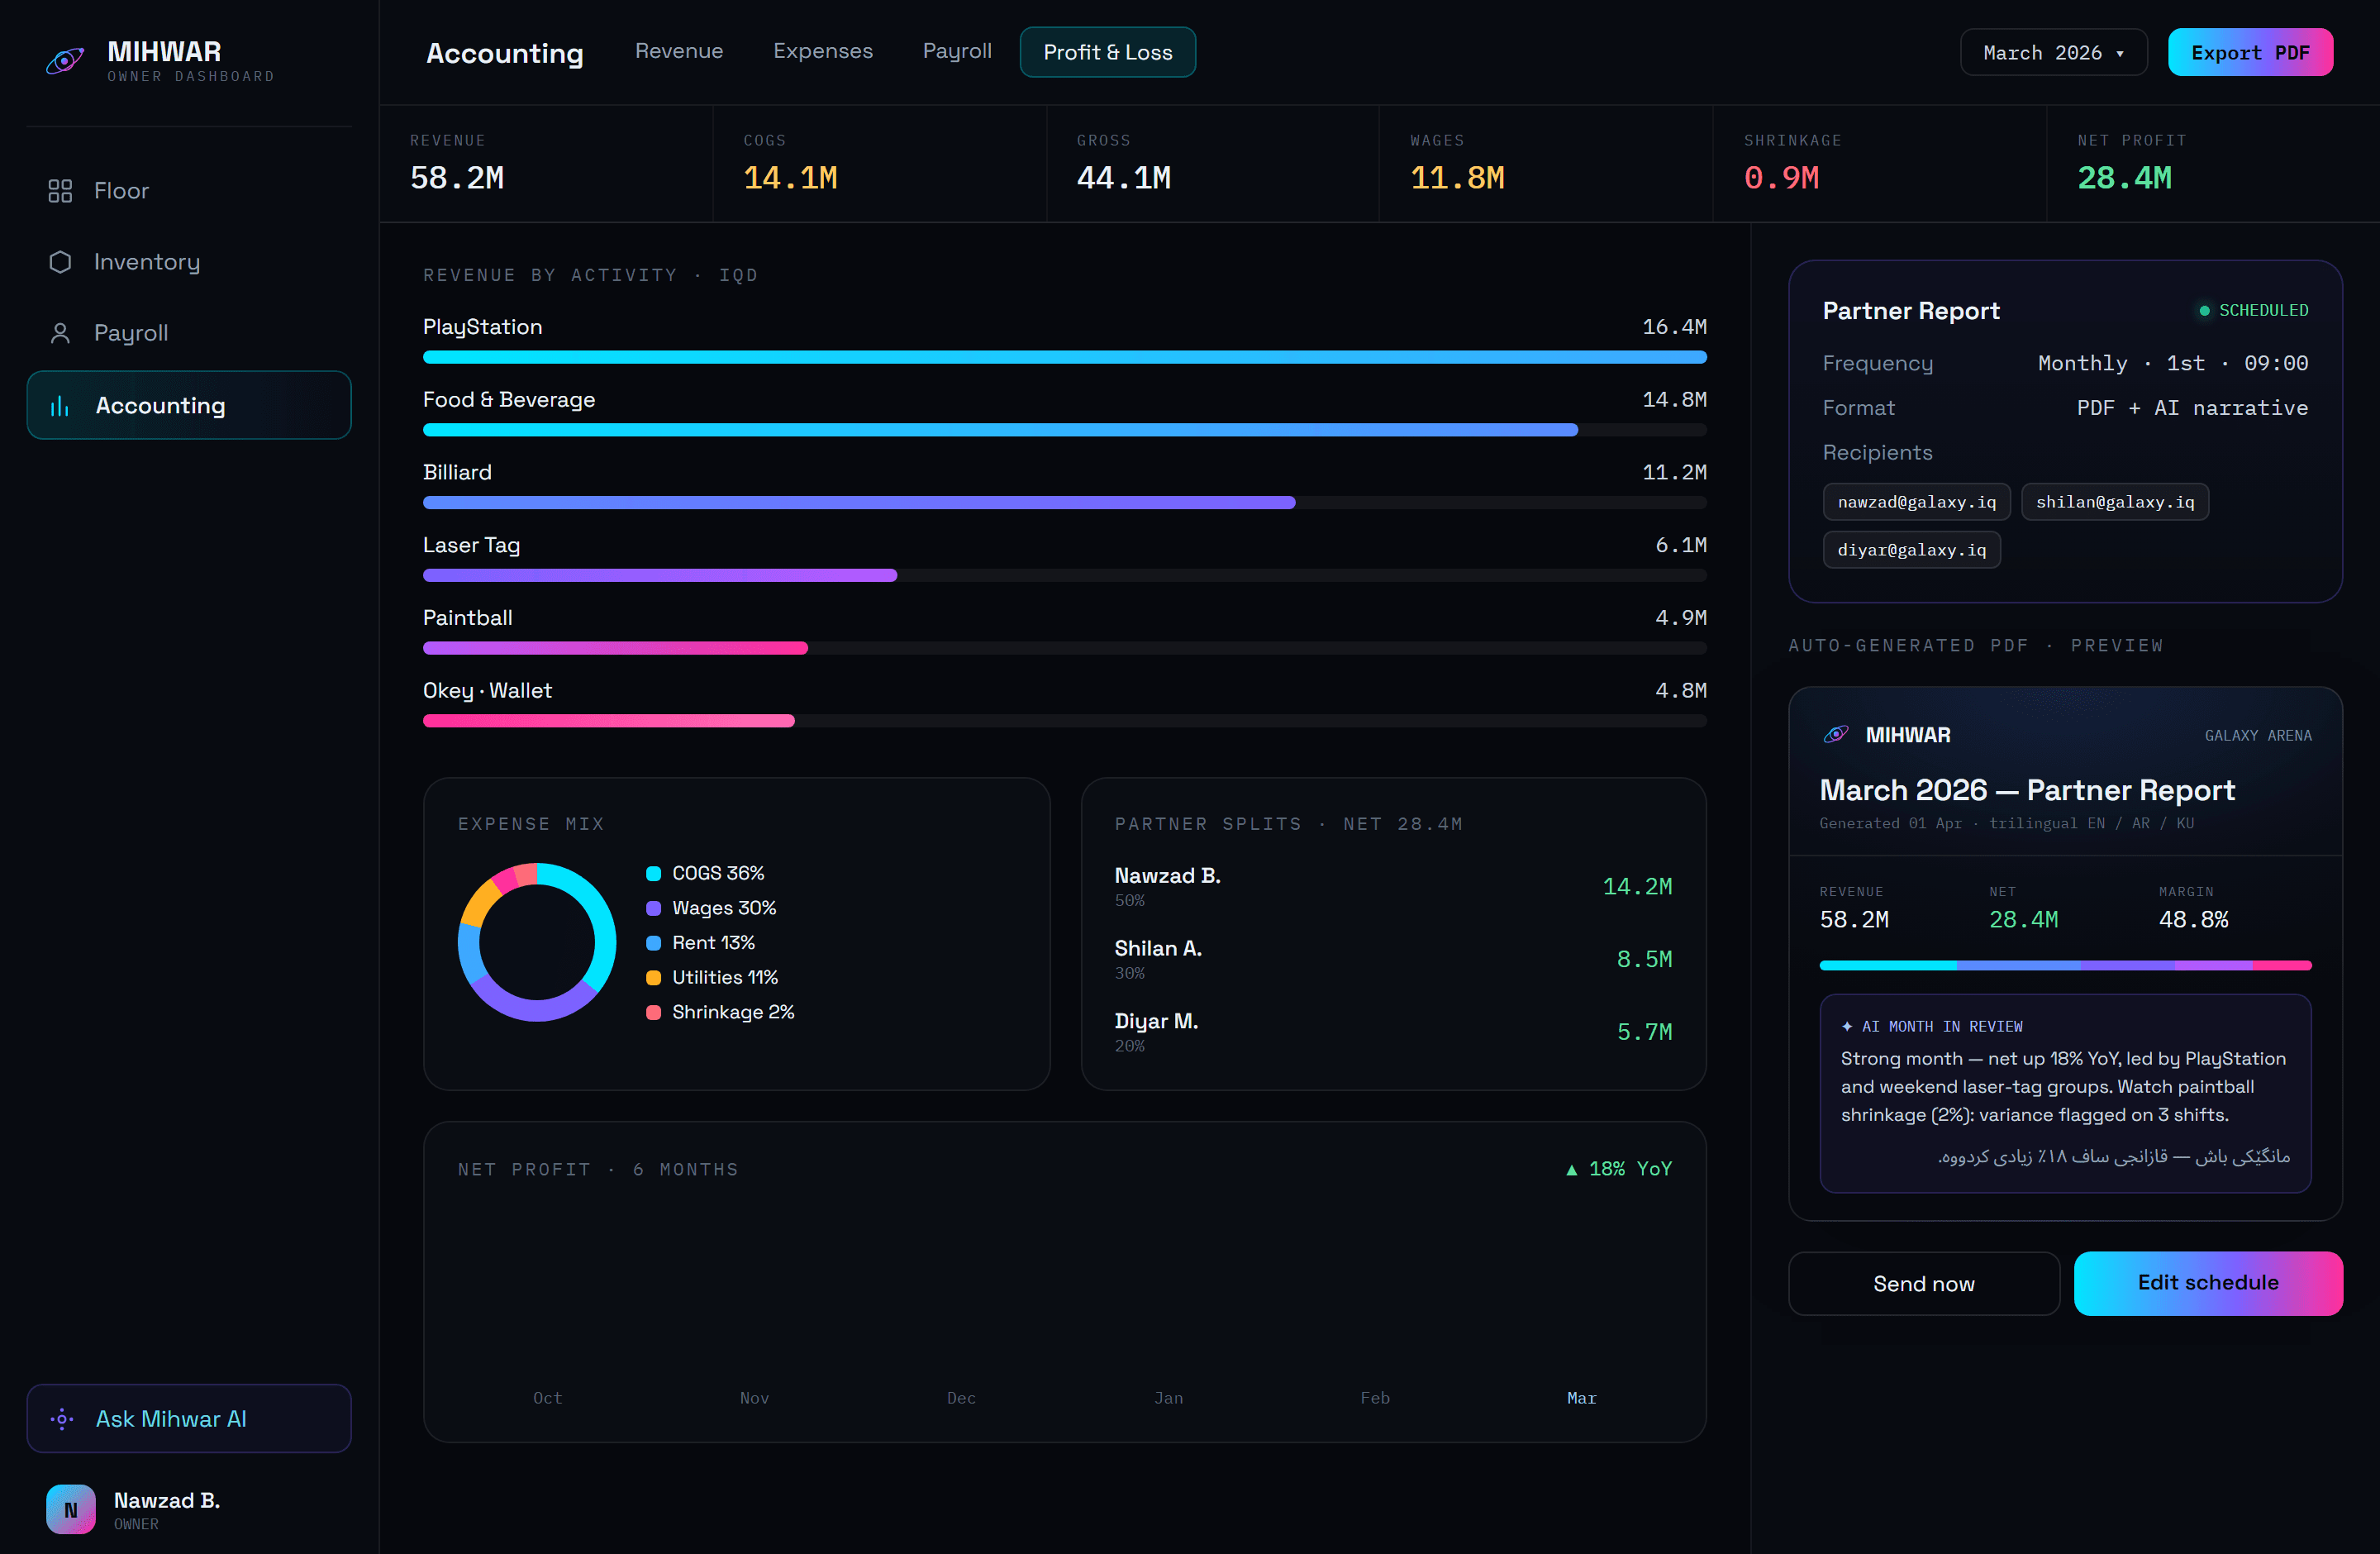Click the Shrinkage 0.9M summary value
This screenshot has height=1554, width=2380.
tap(1781, 178)
